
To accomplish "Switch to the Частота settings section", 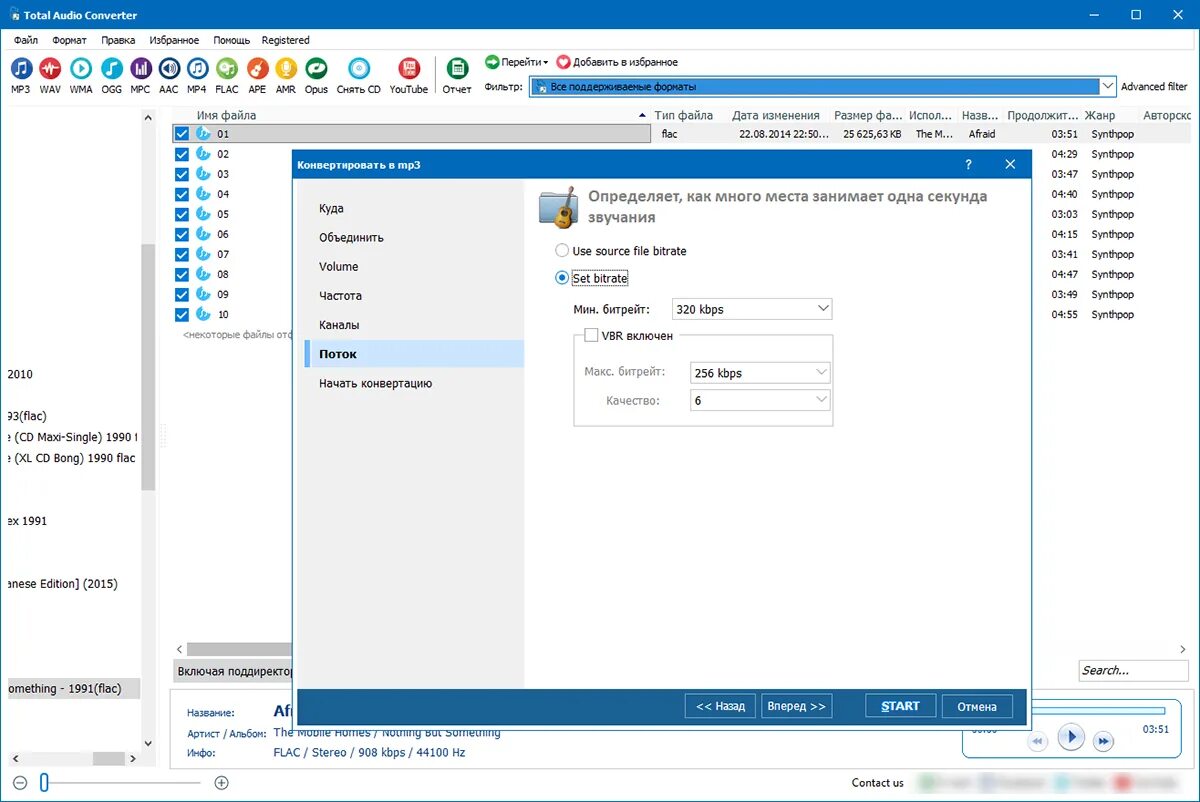I will (x=340, y=295).
